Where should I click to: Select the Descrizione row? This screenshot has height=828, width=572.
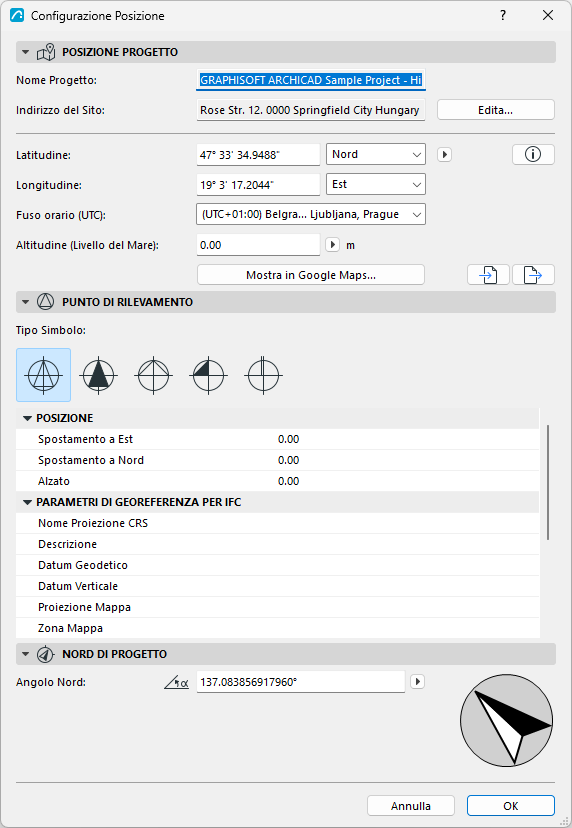[x=278, y=544]
